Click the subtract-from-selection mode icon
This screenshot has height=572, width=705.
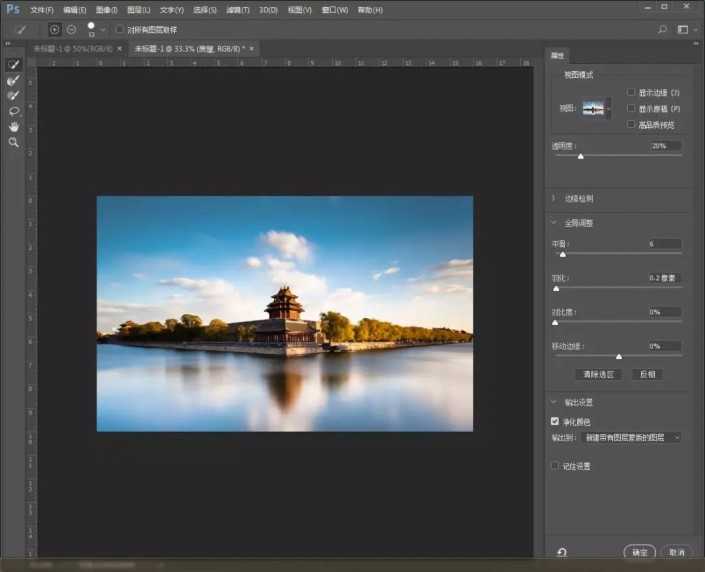[71, 30]
